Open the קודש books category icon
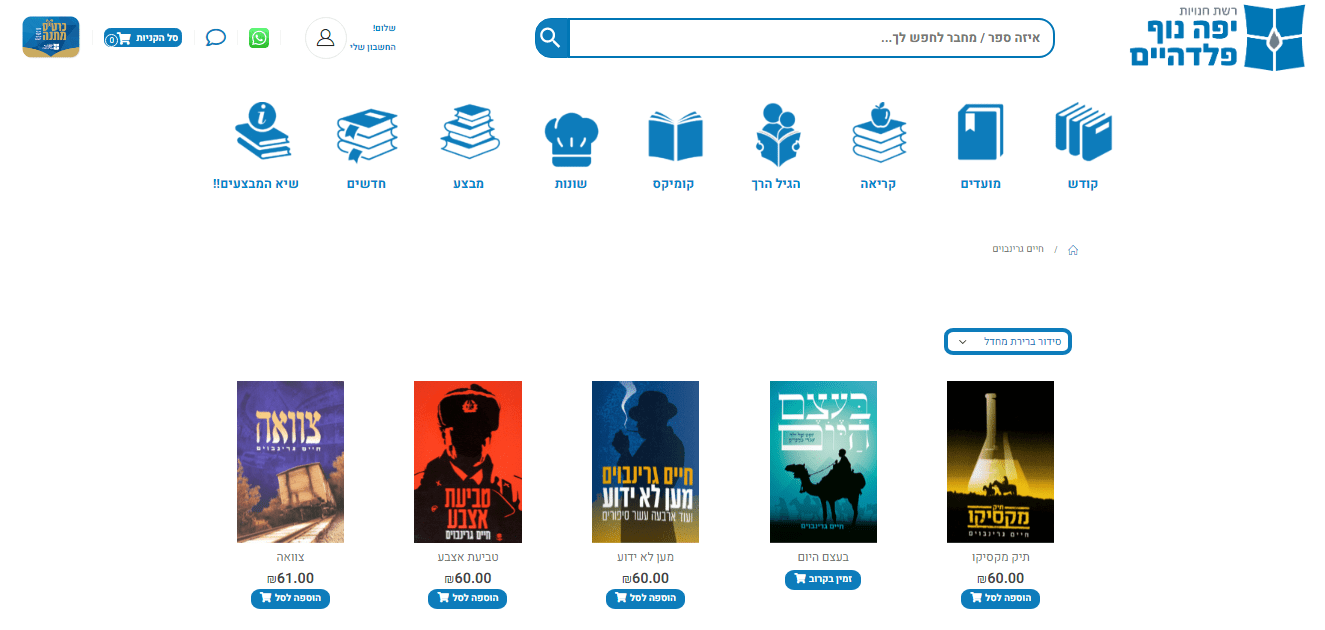This screenshot has width=1325, height=630. coord(1083,132)
